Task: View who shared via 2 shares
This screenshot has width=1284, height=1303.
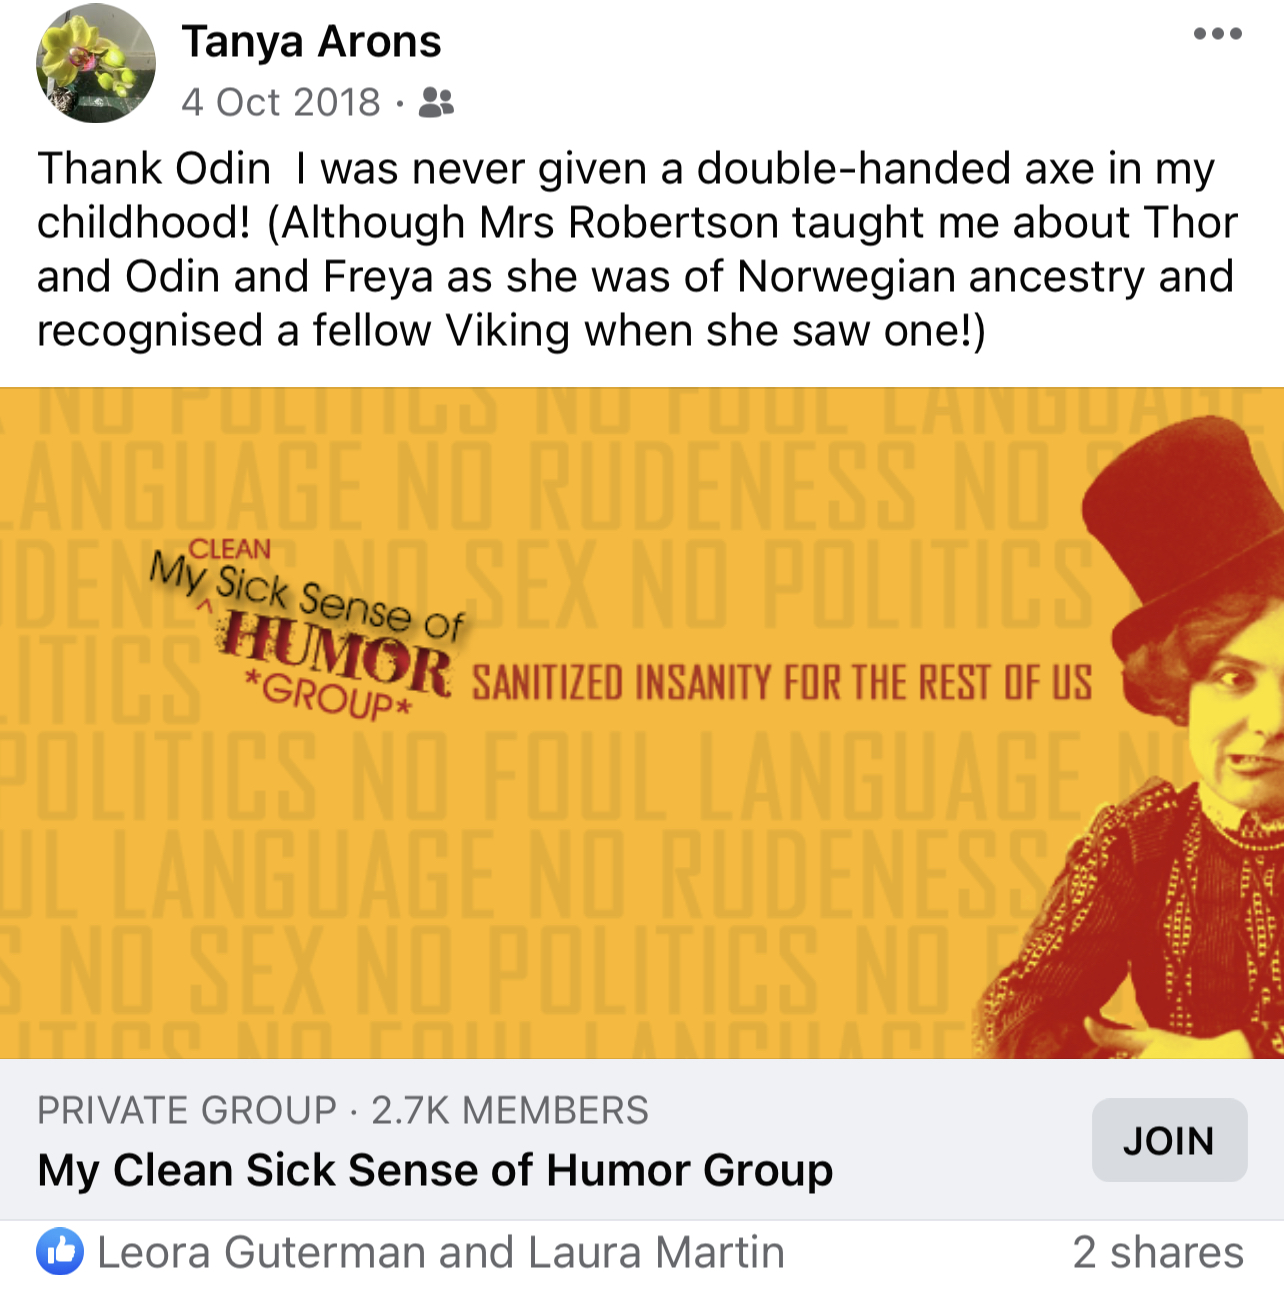Action: pyautogui.click(x=1158, y=1252)
